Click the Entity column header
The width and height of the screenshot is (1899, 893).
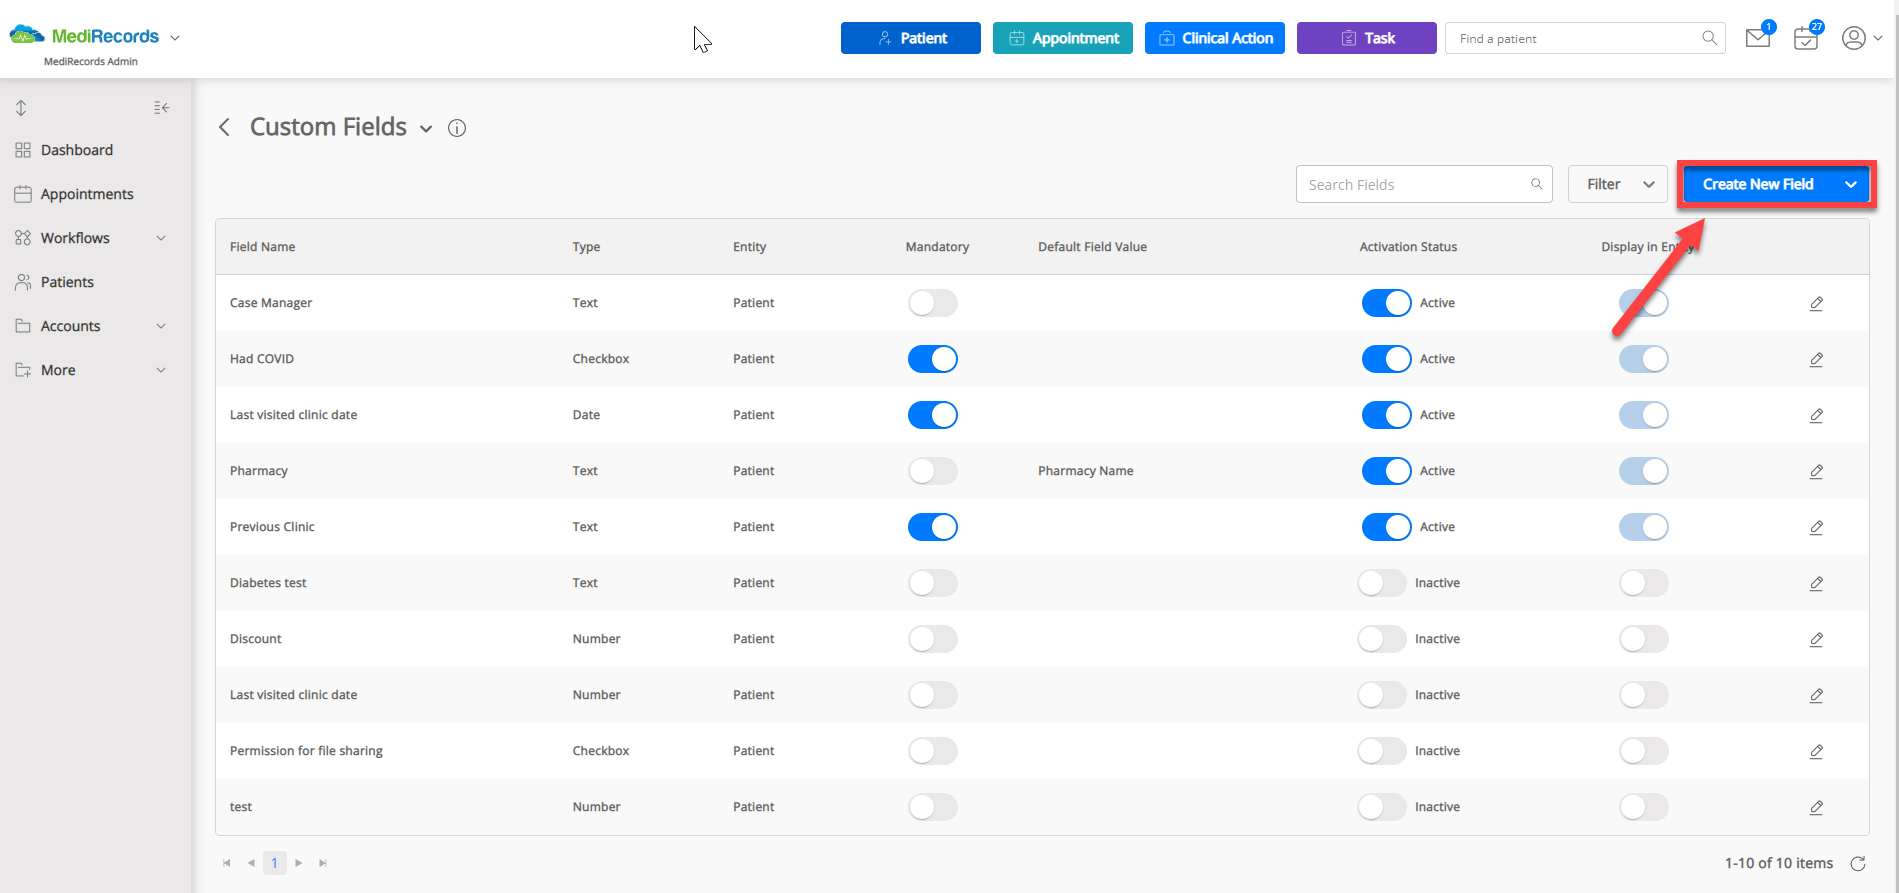point(749,247)
